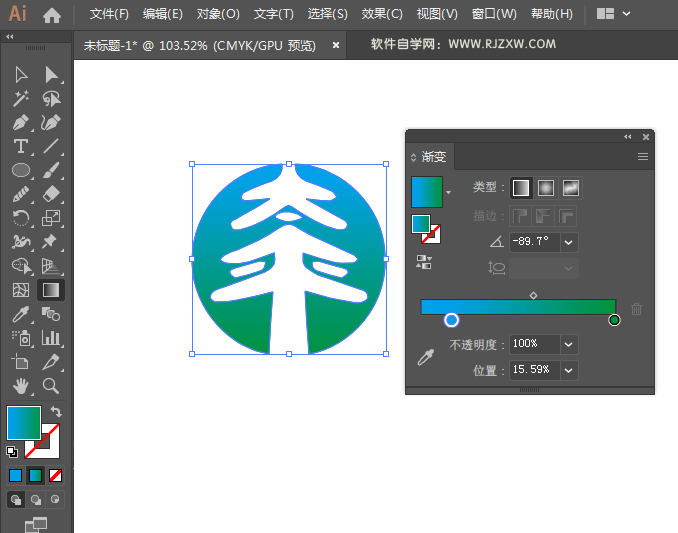678x533 pixels.
Task: Open gradient panel hamburger menu
Action: [x=643, y=156]
